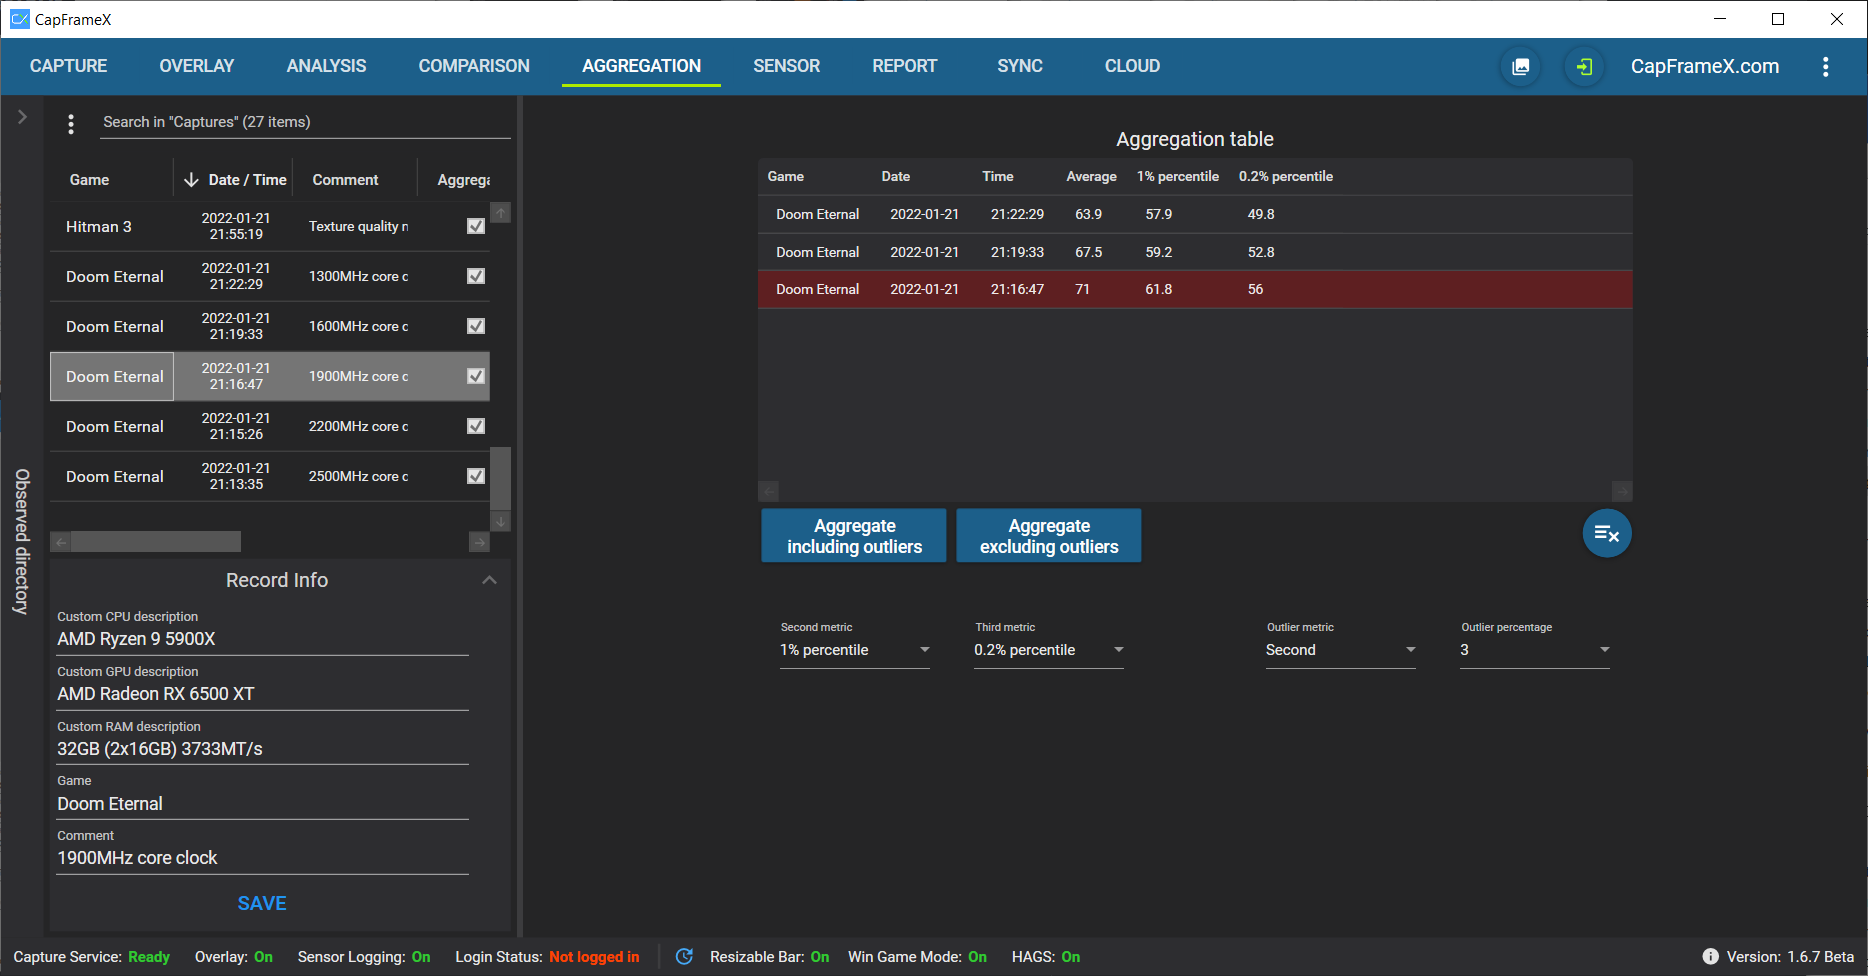
Task: Click aggregation table scroll-right arrow
Action: [x=1622, y=491]
